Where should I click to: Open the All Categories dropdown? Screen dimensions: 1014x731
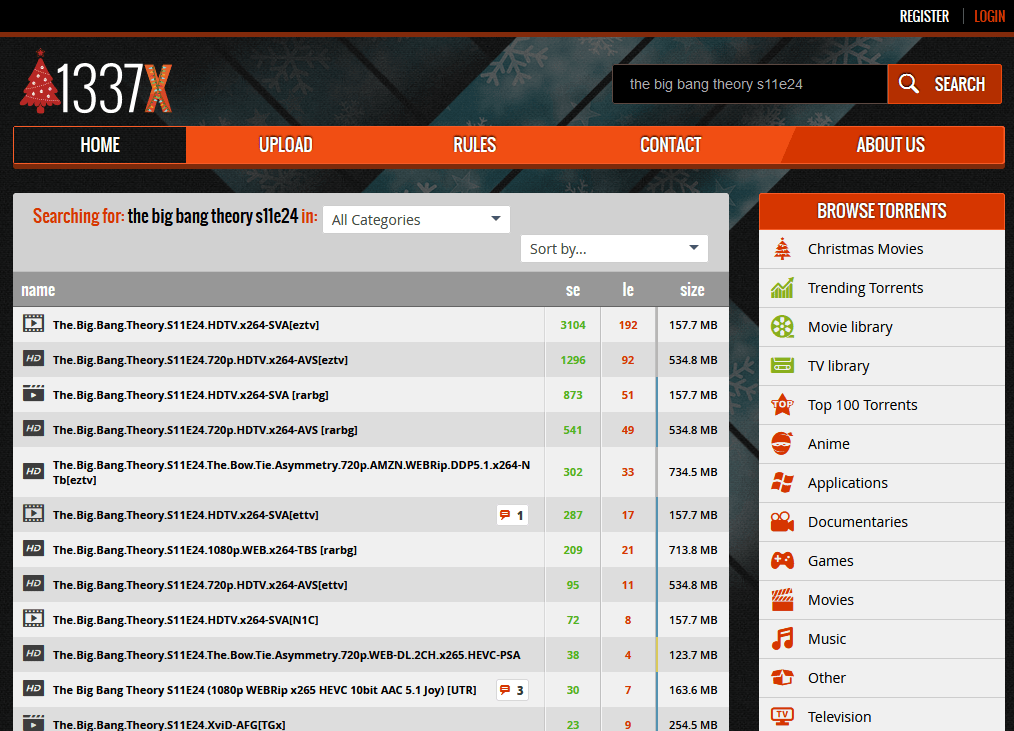click(x=416, y=220)
